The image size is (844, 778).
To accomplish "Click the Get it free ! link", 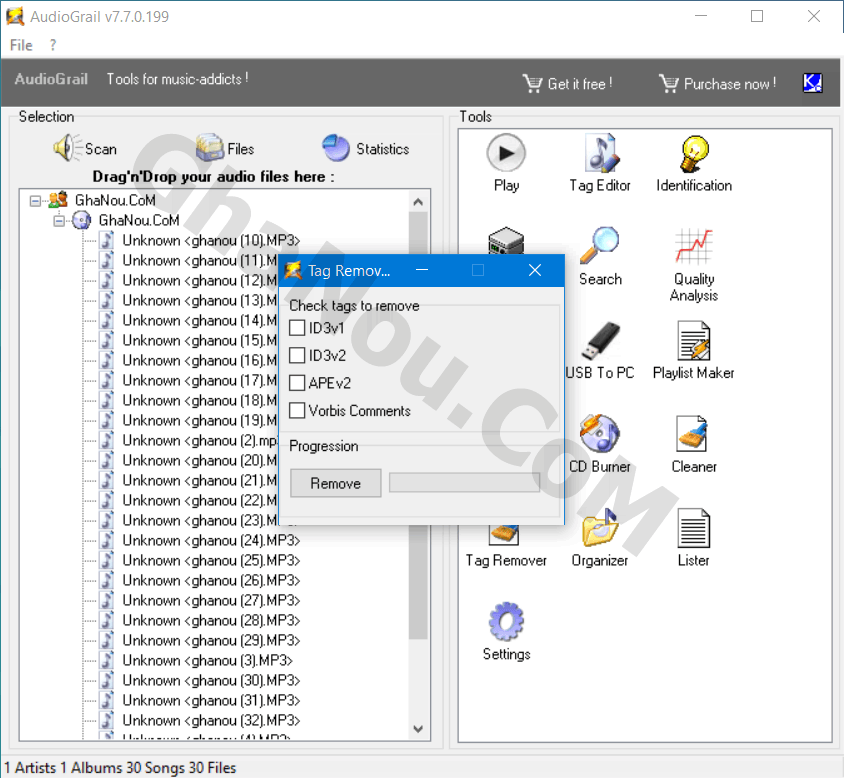I will point(580,84).
